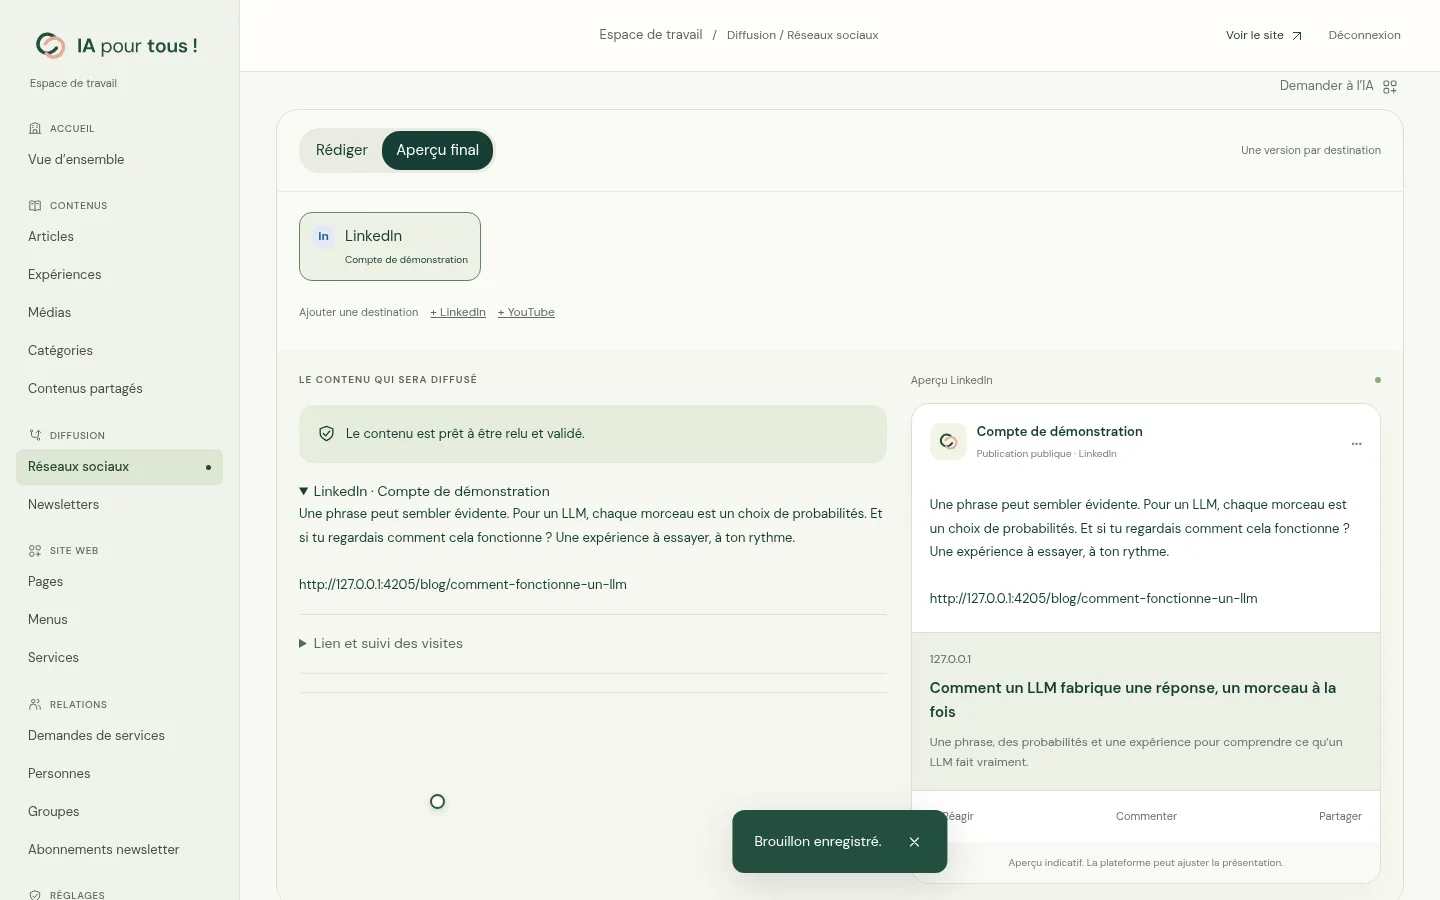Switch to the Rédiger tab
The width and height of the screenshot is (1440, 900).
click(341, 150)
